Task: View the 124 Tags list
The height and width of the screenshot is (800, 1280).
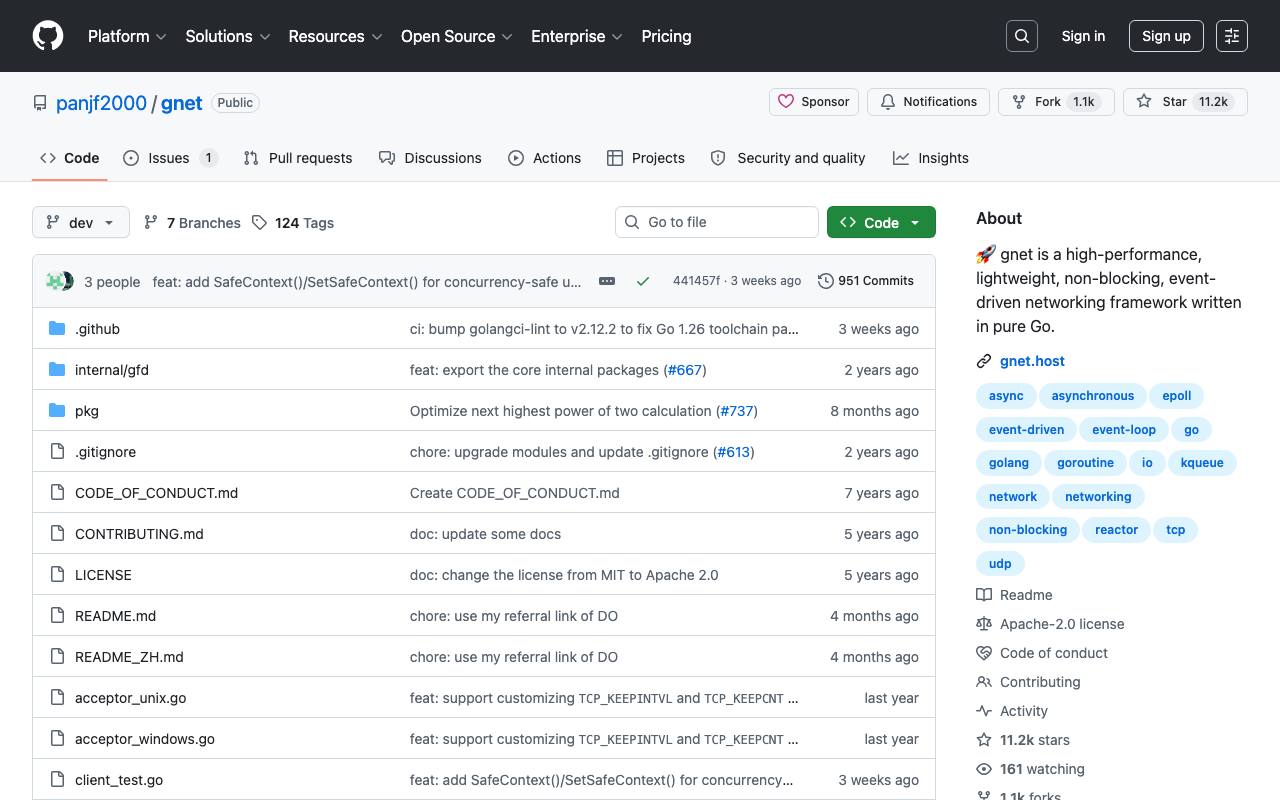Action: pyautogui.click(x=293, y=223)
